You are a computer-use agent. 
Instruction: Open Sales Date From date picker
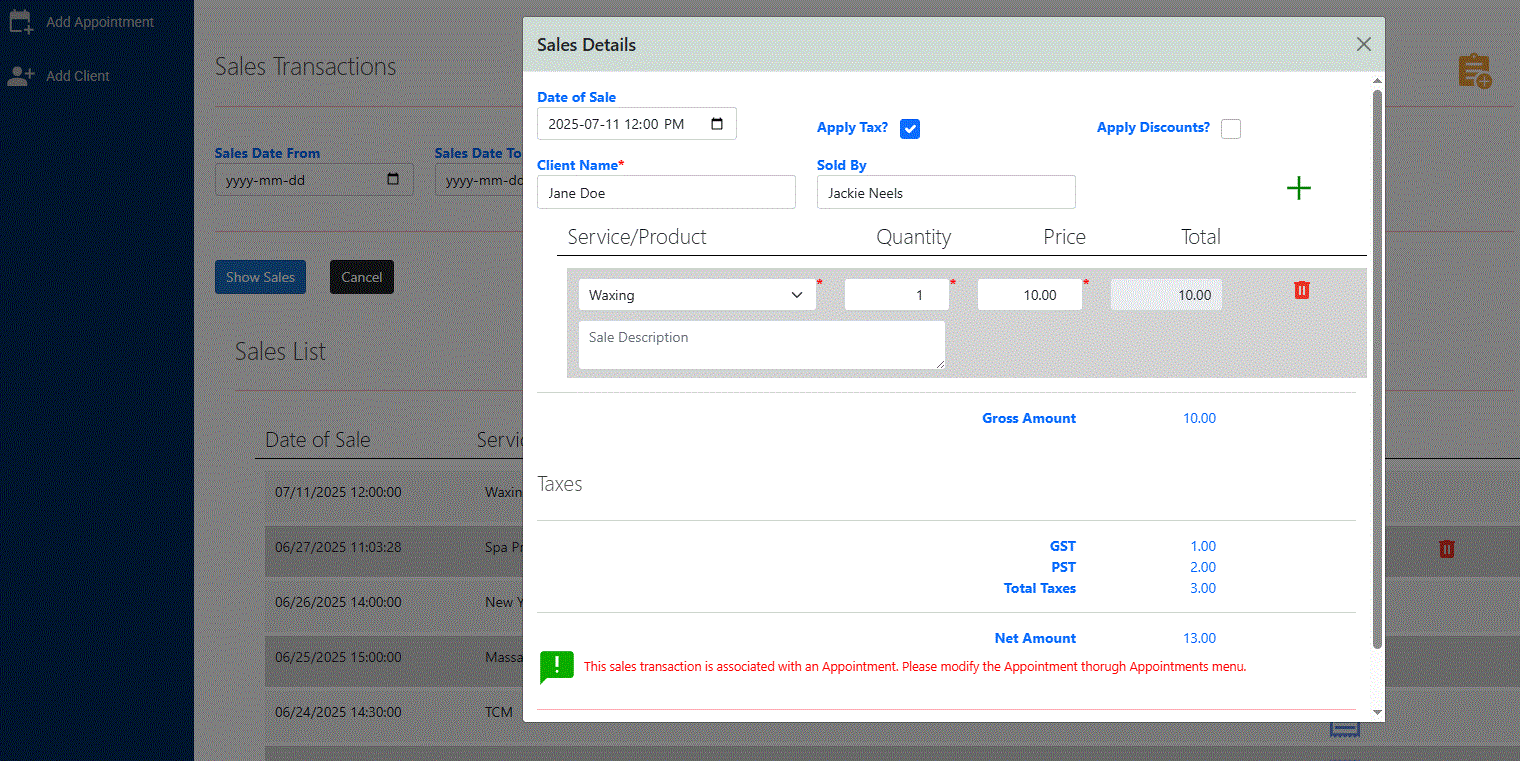[393, 180]
